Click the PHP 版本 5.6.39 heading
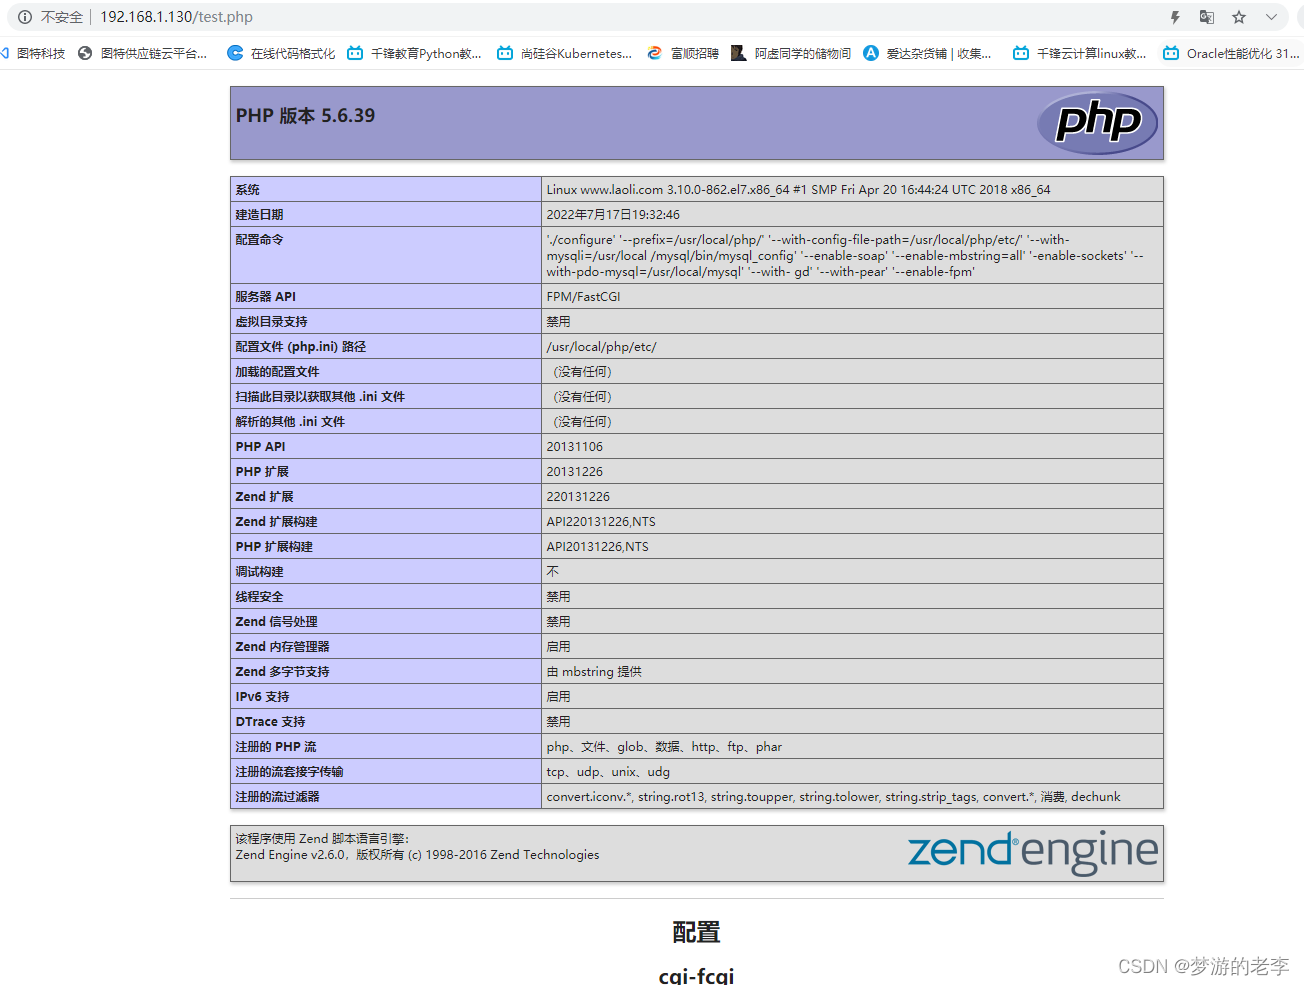This screenshot has width=1304, height=985. coord(305,116)
